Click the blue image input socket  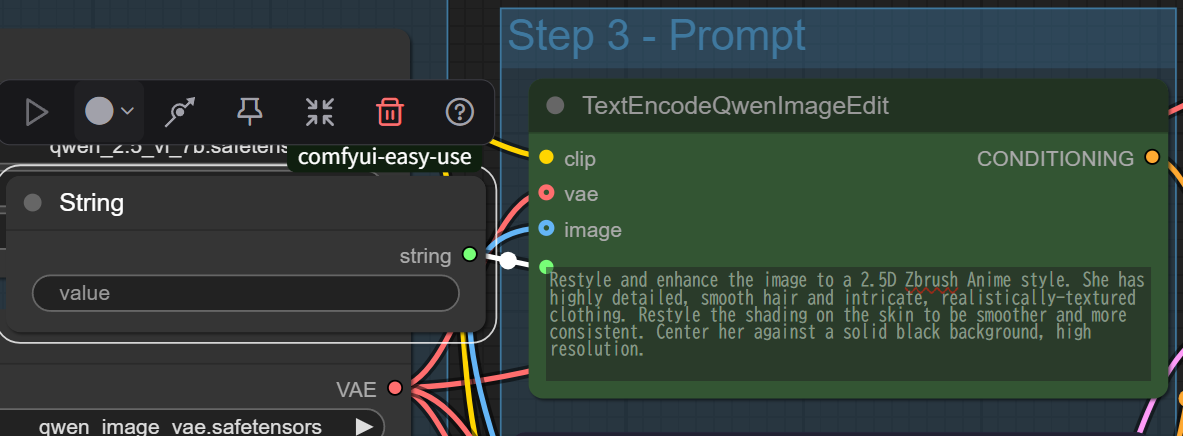tap(547, 229)
